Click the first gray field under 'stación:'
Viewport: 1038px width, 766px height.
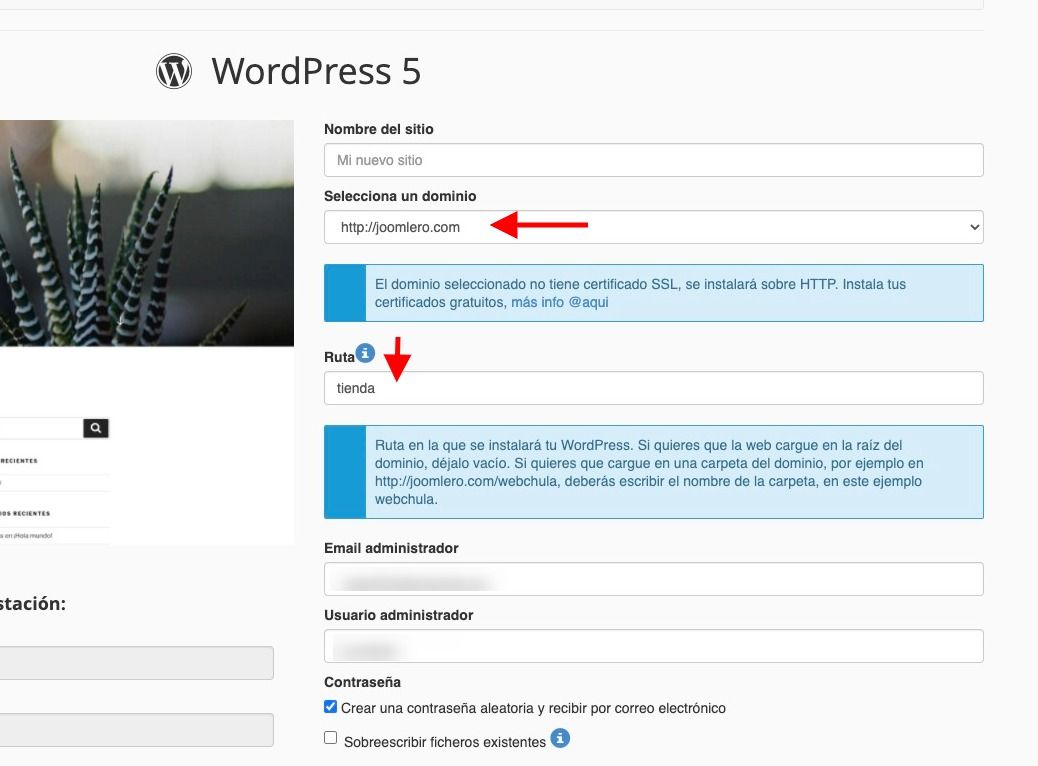(x=136, y=663)
